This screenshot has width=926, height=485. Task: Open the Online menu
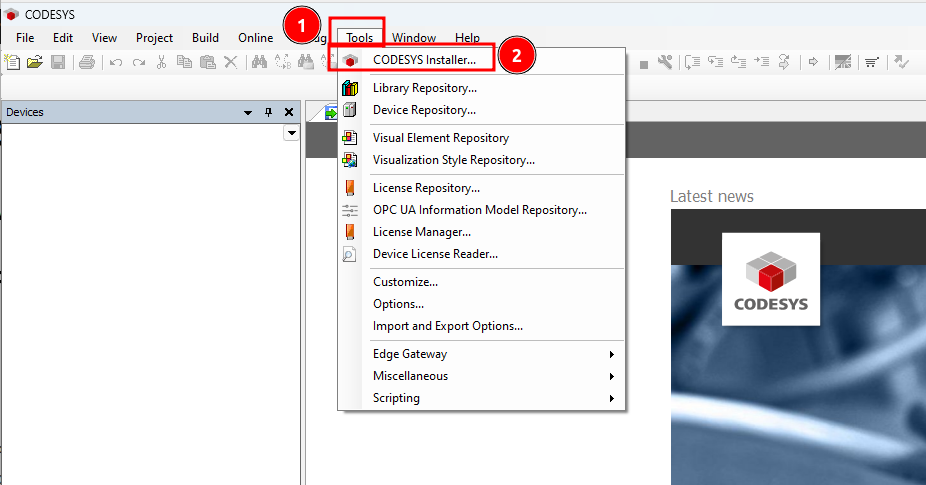[255, 38]
